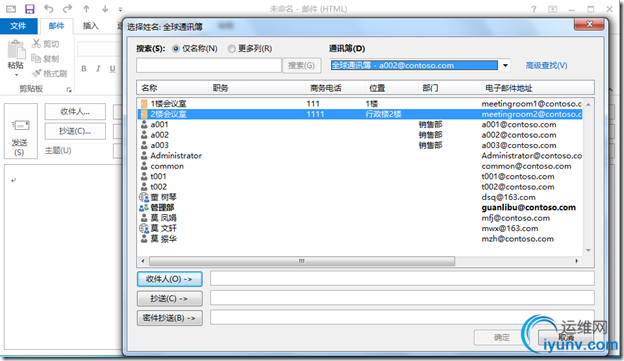Toggle Underline formatting
Screen dimensions: 624x361
coord(113,68)
